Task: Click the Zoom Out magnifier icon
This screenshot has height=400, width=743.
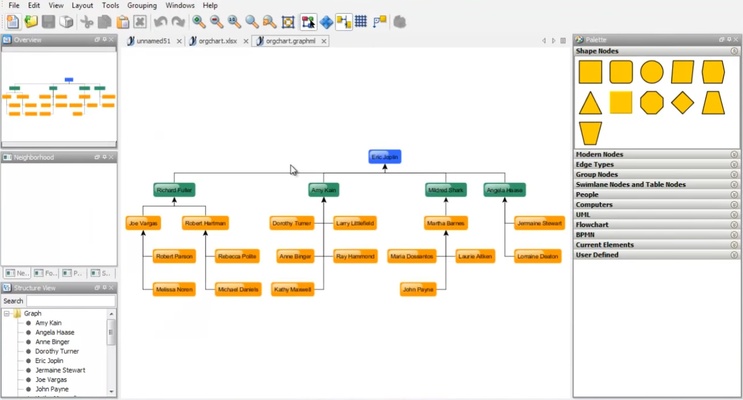Action: [217, 22]
